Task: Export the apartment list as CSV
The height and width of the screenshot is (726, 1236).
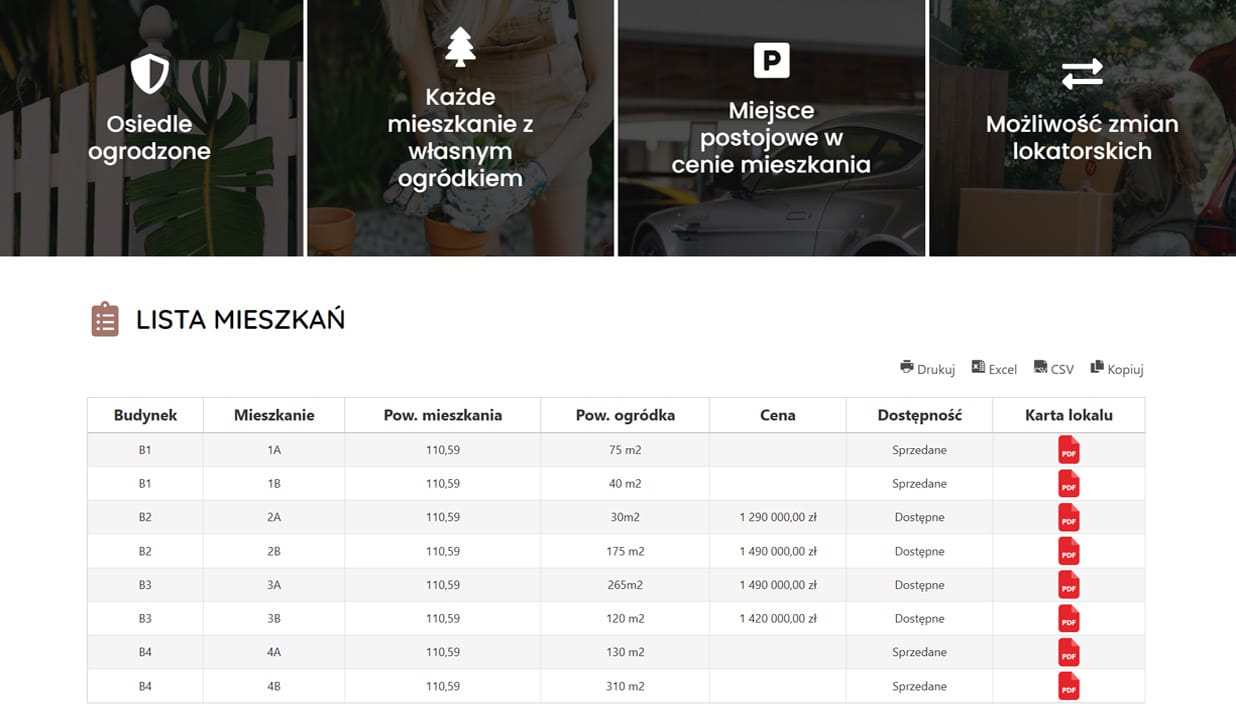Action: tap(1054, 369)
